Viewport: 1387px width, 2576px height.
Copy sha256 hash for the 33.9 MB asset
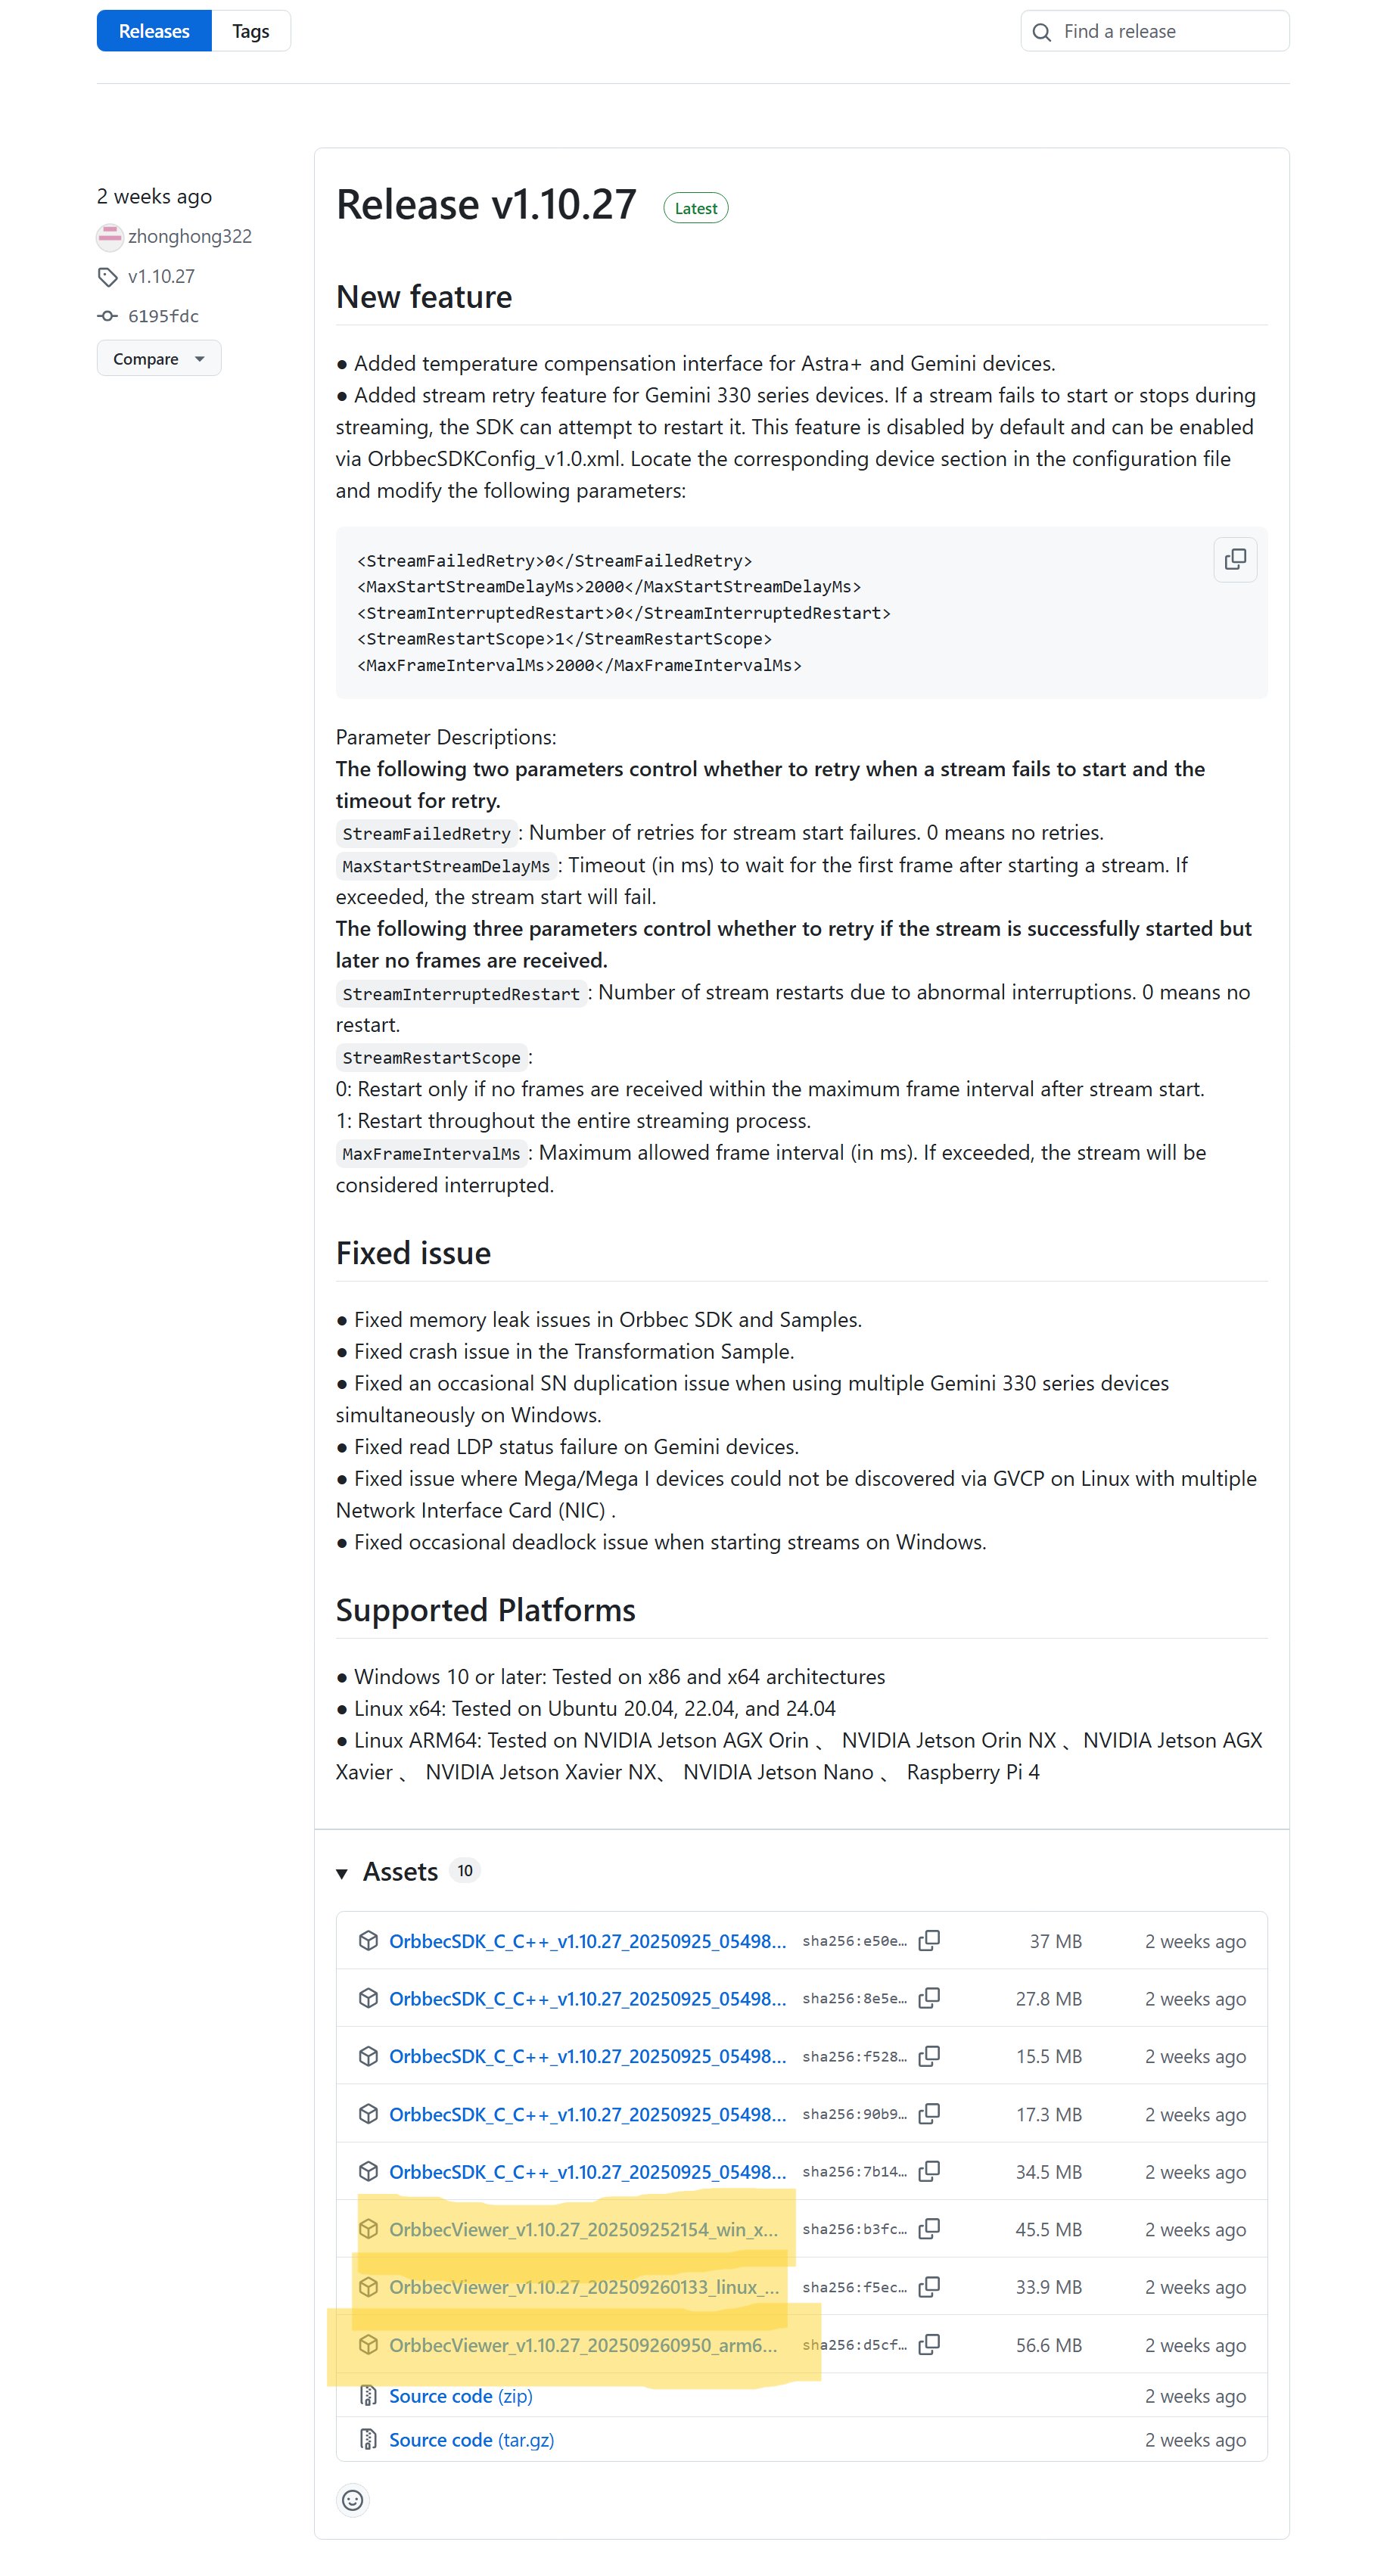(x=929, y=2286)
